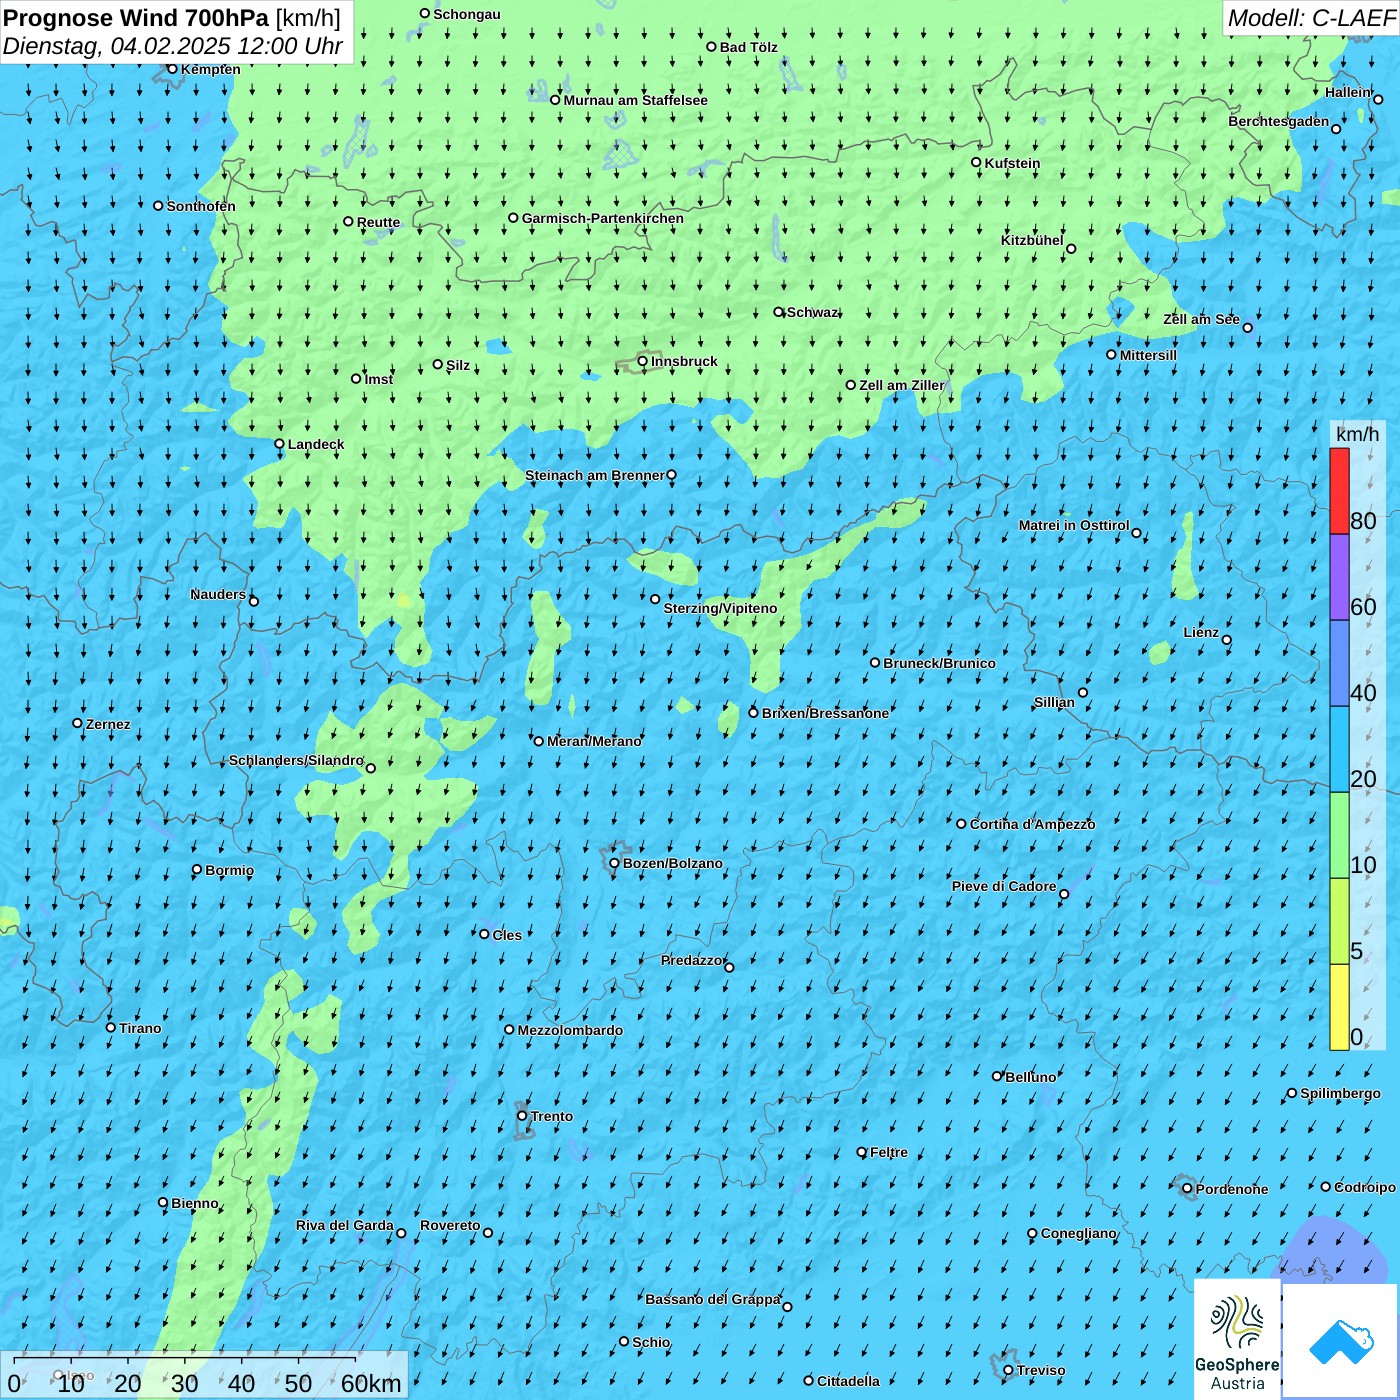1400x1400 pixels.
Task: Click the 'Schongau' label
Action: click(x=467, y=14)
